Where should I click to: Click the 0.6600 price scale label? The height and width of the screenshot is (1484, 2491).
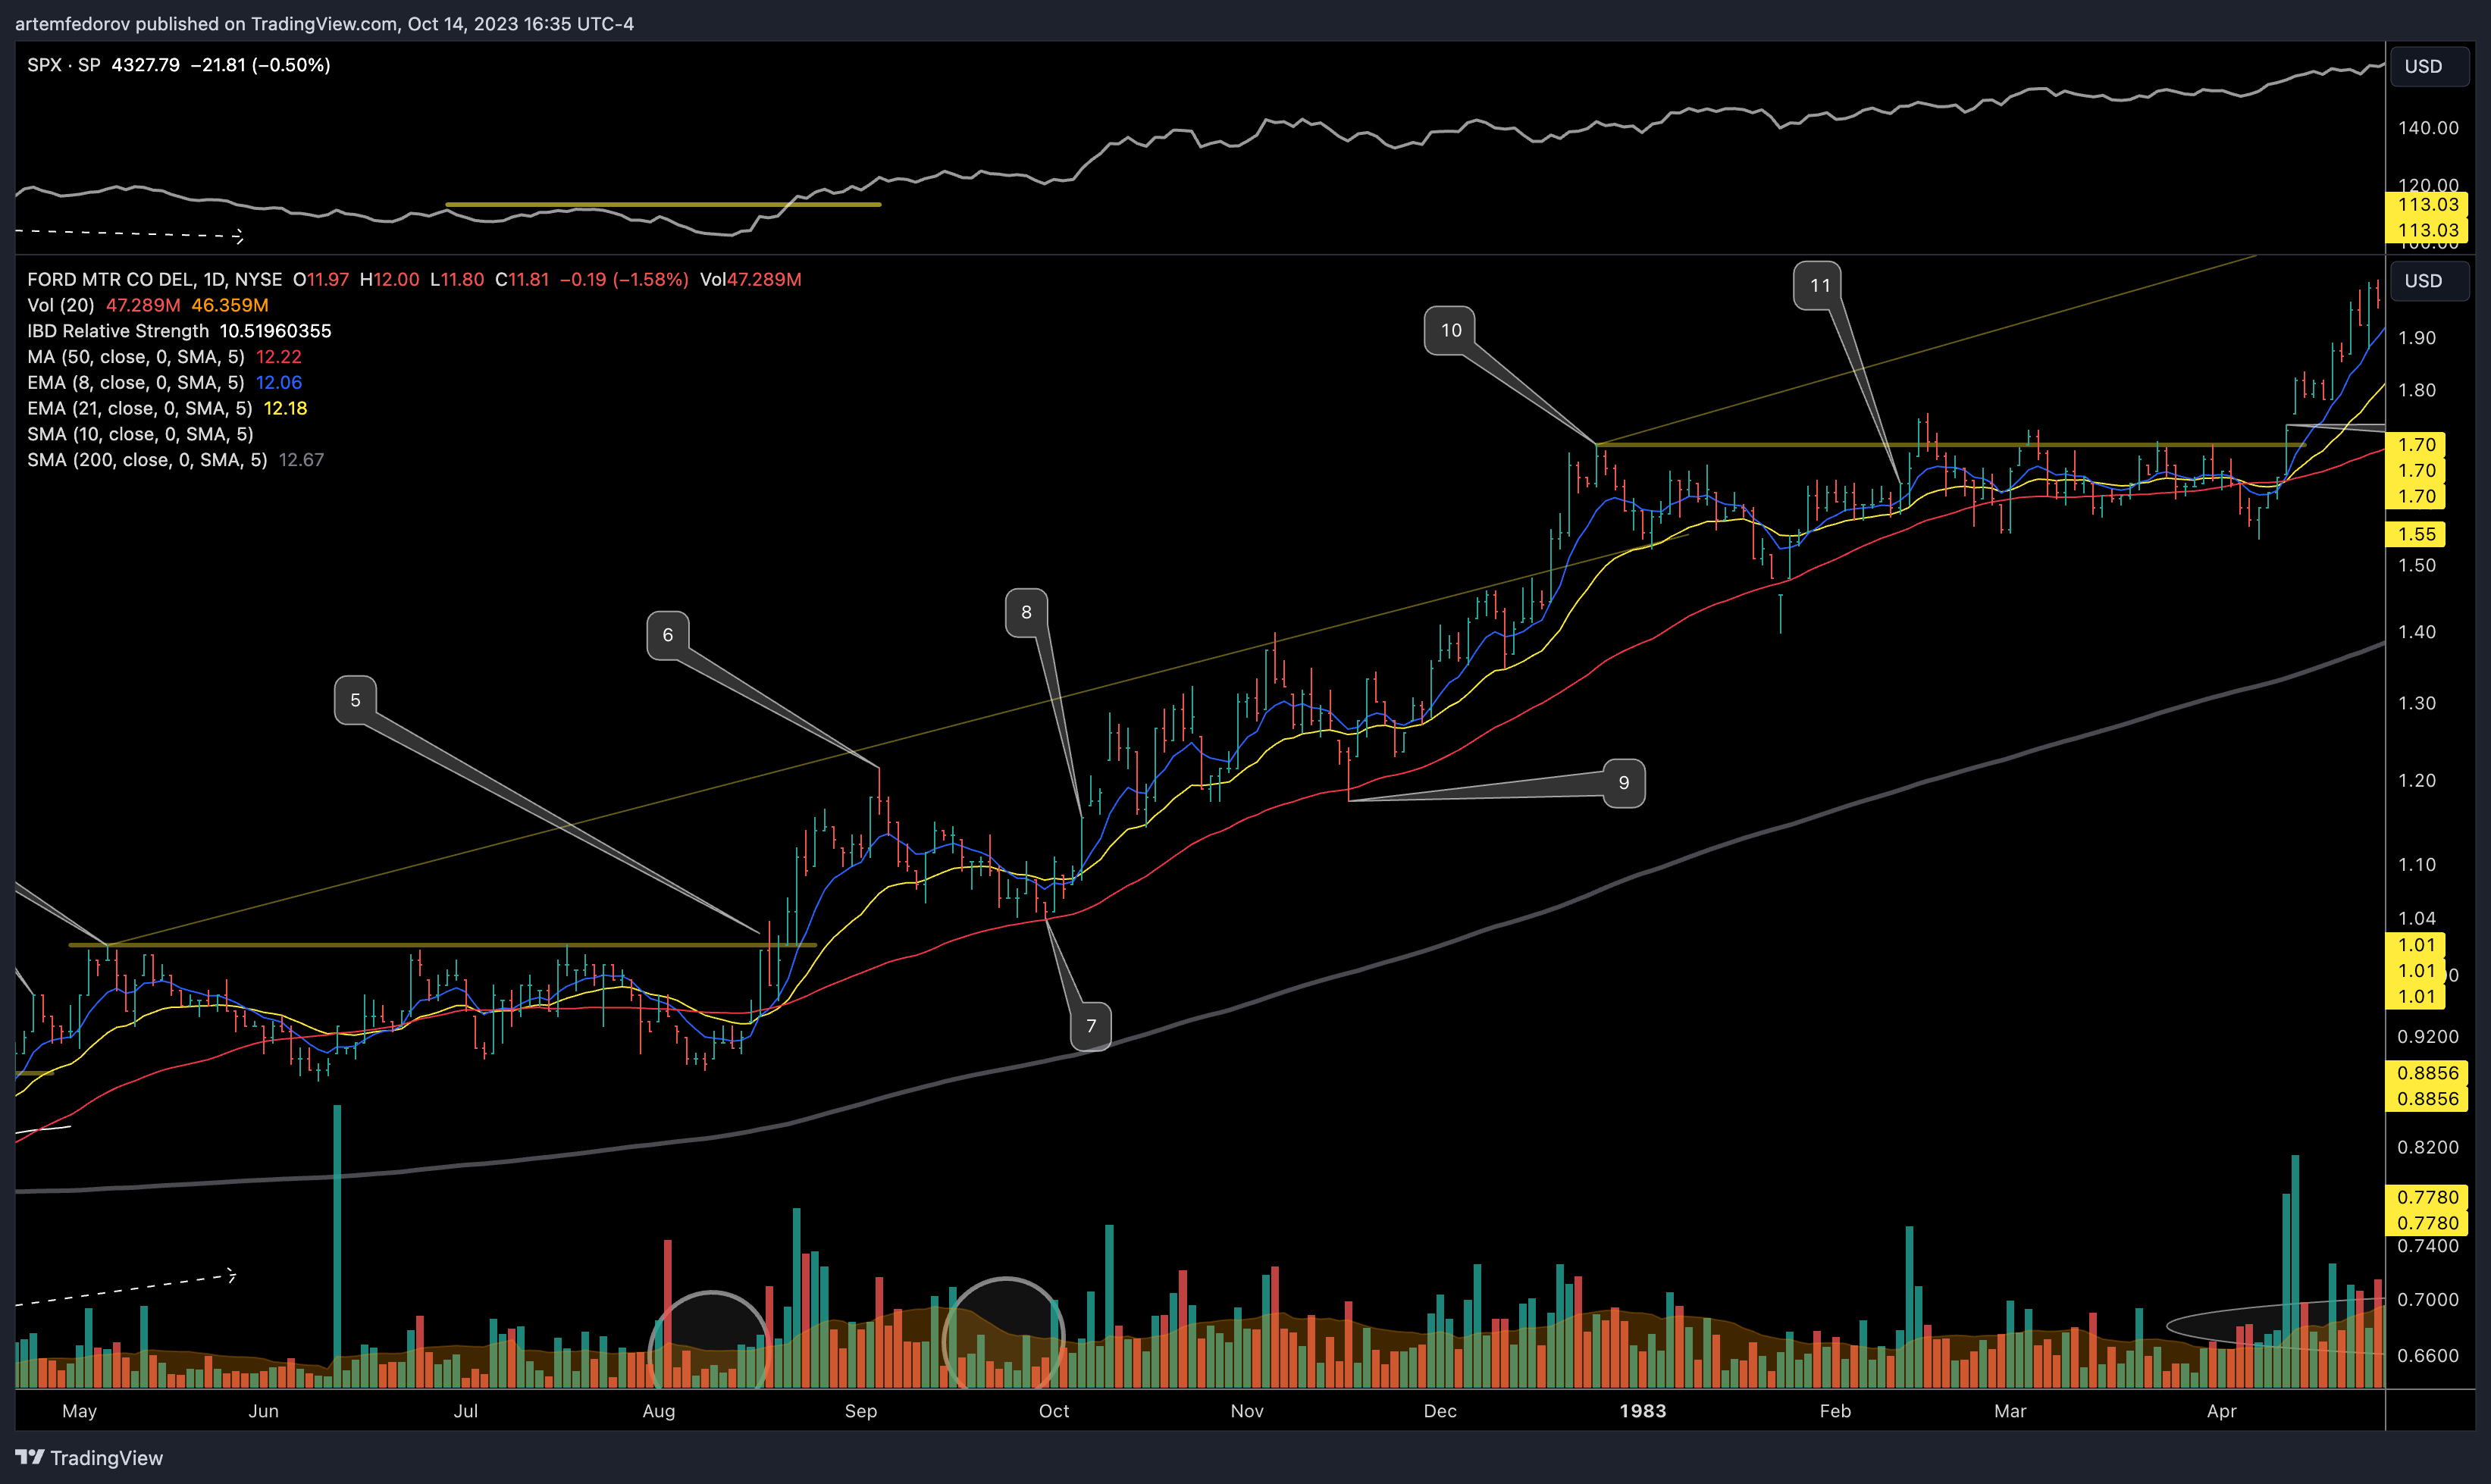click(x=2428, y=1356)
